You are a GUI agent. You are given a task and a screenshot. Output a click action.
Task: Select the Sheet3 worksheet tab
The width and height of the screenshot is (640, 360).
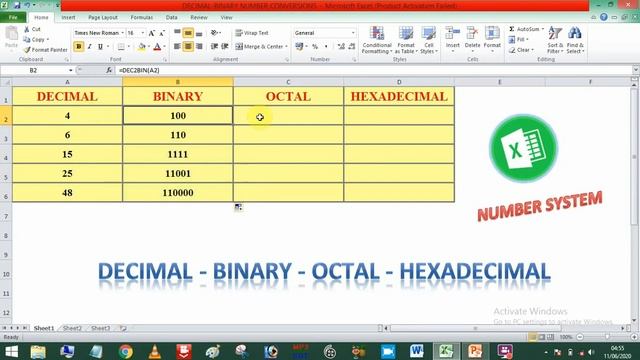[100, 328]
